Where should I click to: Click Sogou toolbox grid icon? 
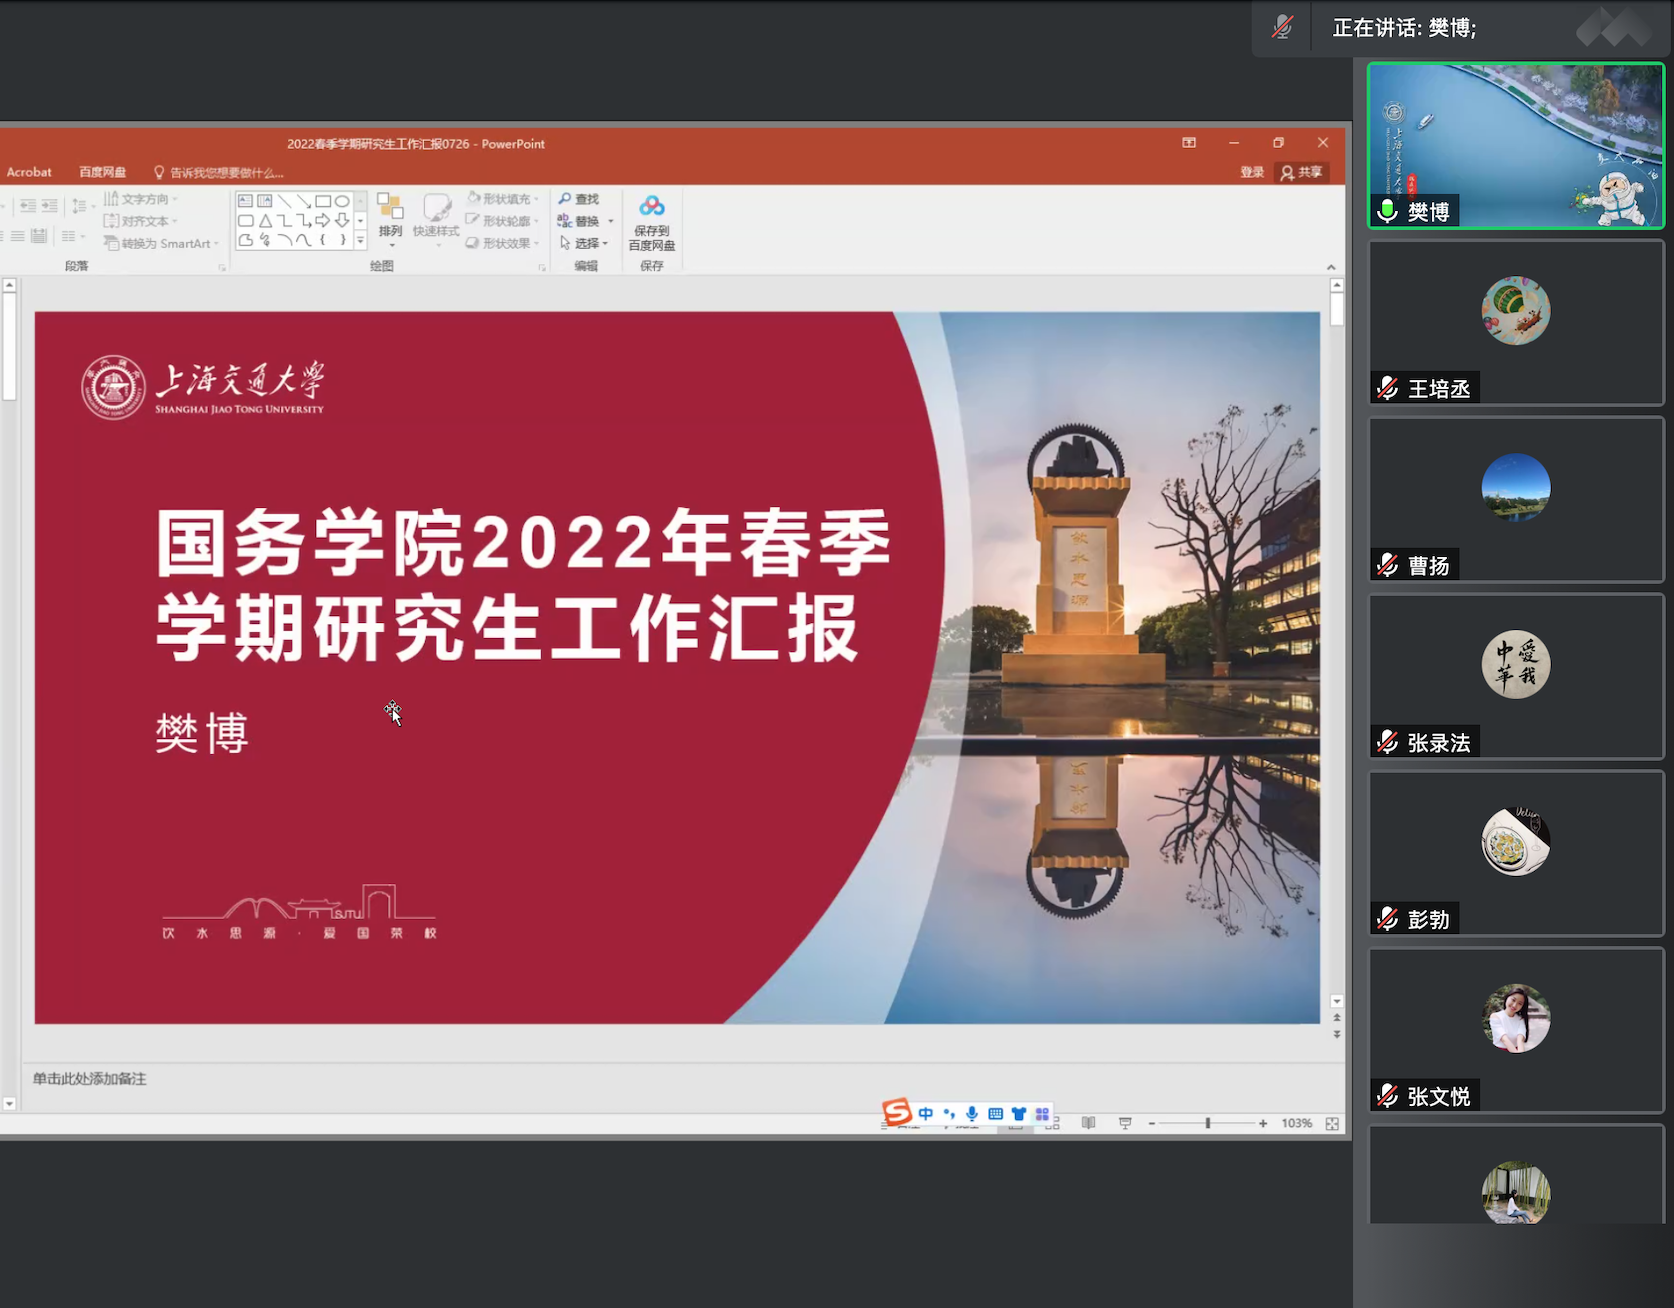point(1042,1113)
